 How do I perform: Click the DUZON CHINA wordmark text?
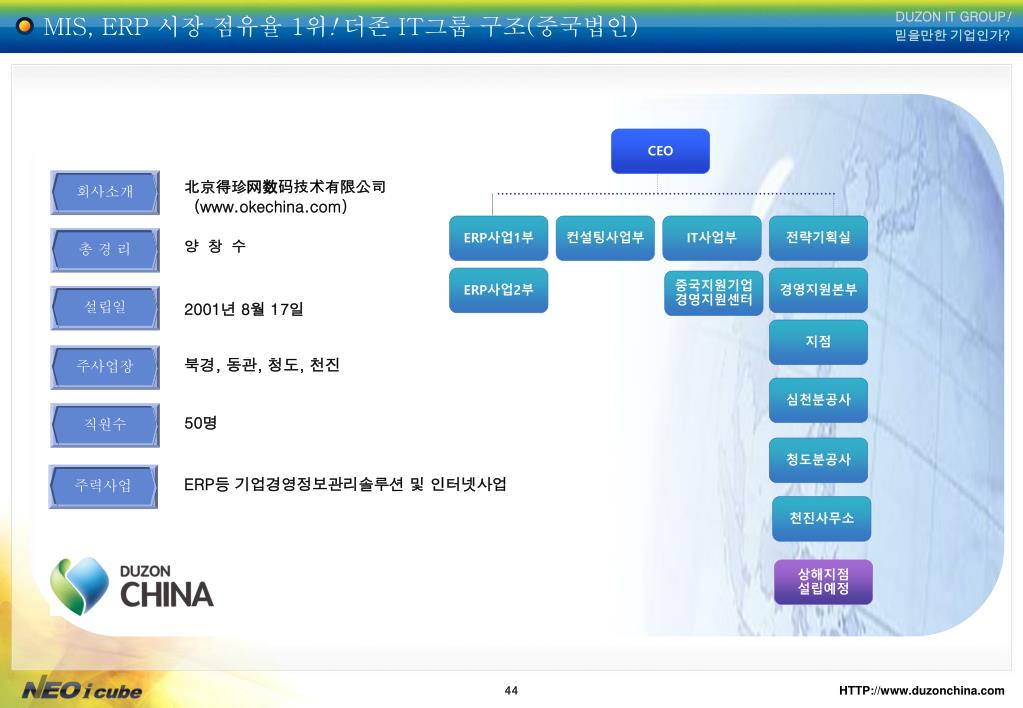(x=167, y=586)
